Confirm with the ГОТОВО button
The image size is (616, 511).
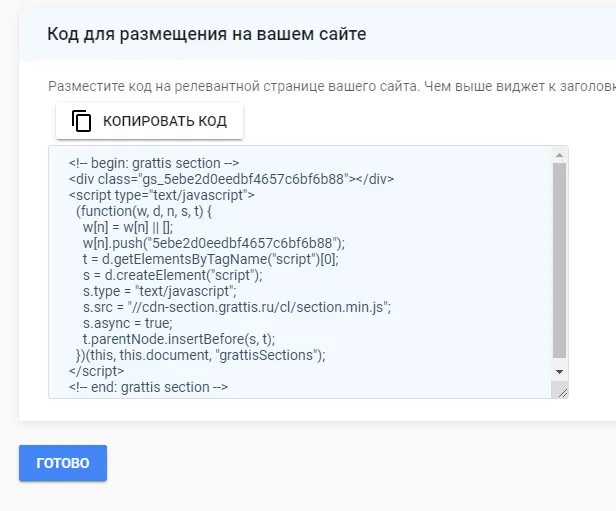click(x=63, y=463)
